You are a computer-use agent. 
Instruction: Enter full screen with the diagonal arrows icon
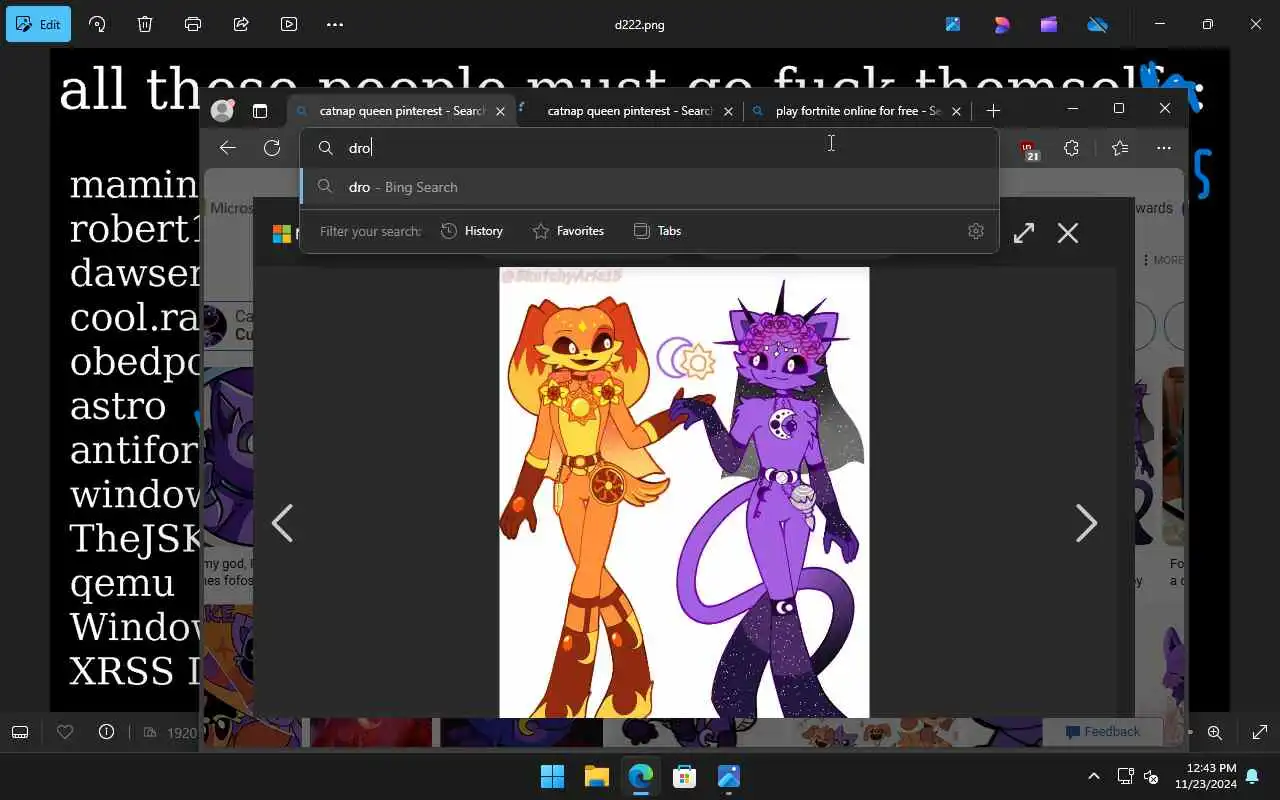(x=1260, y=732)
